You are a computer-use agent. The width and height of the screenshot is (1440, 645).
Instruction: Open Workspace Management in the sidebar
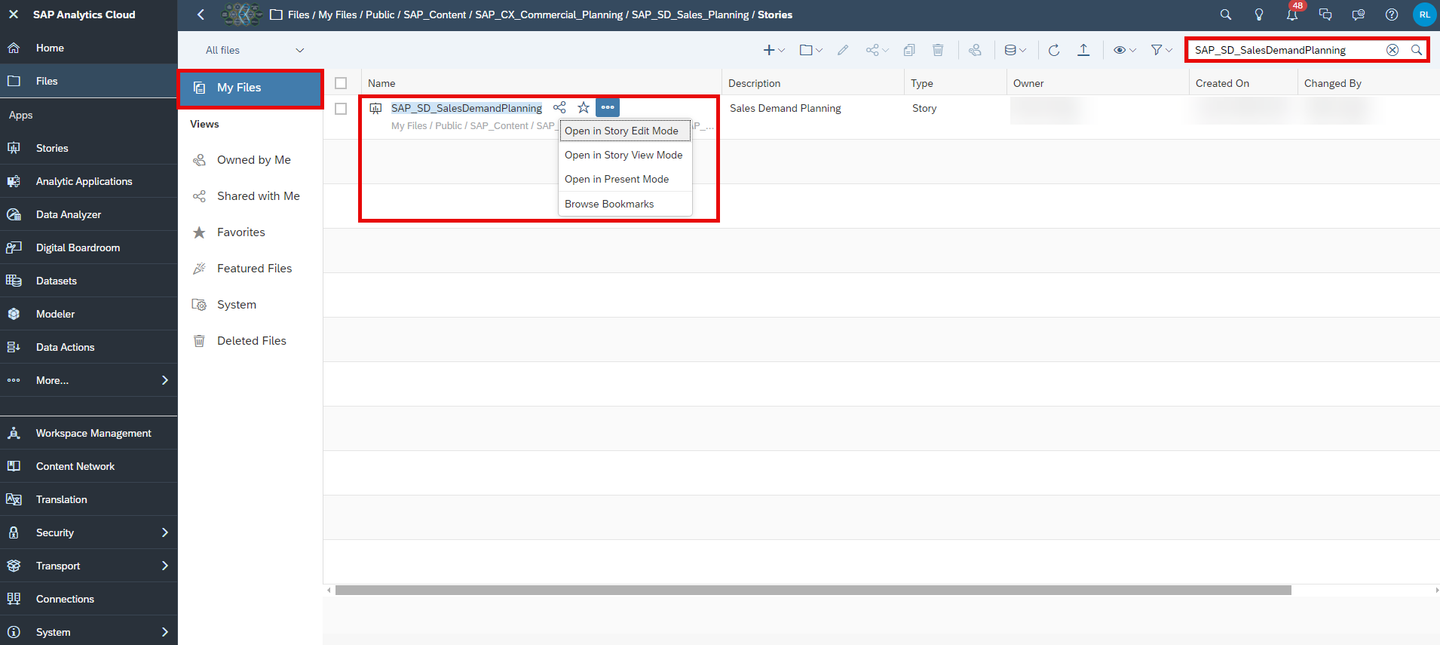tap(89, 433)
